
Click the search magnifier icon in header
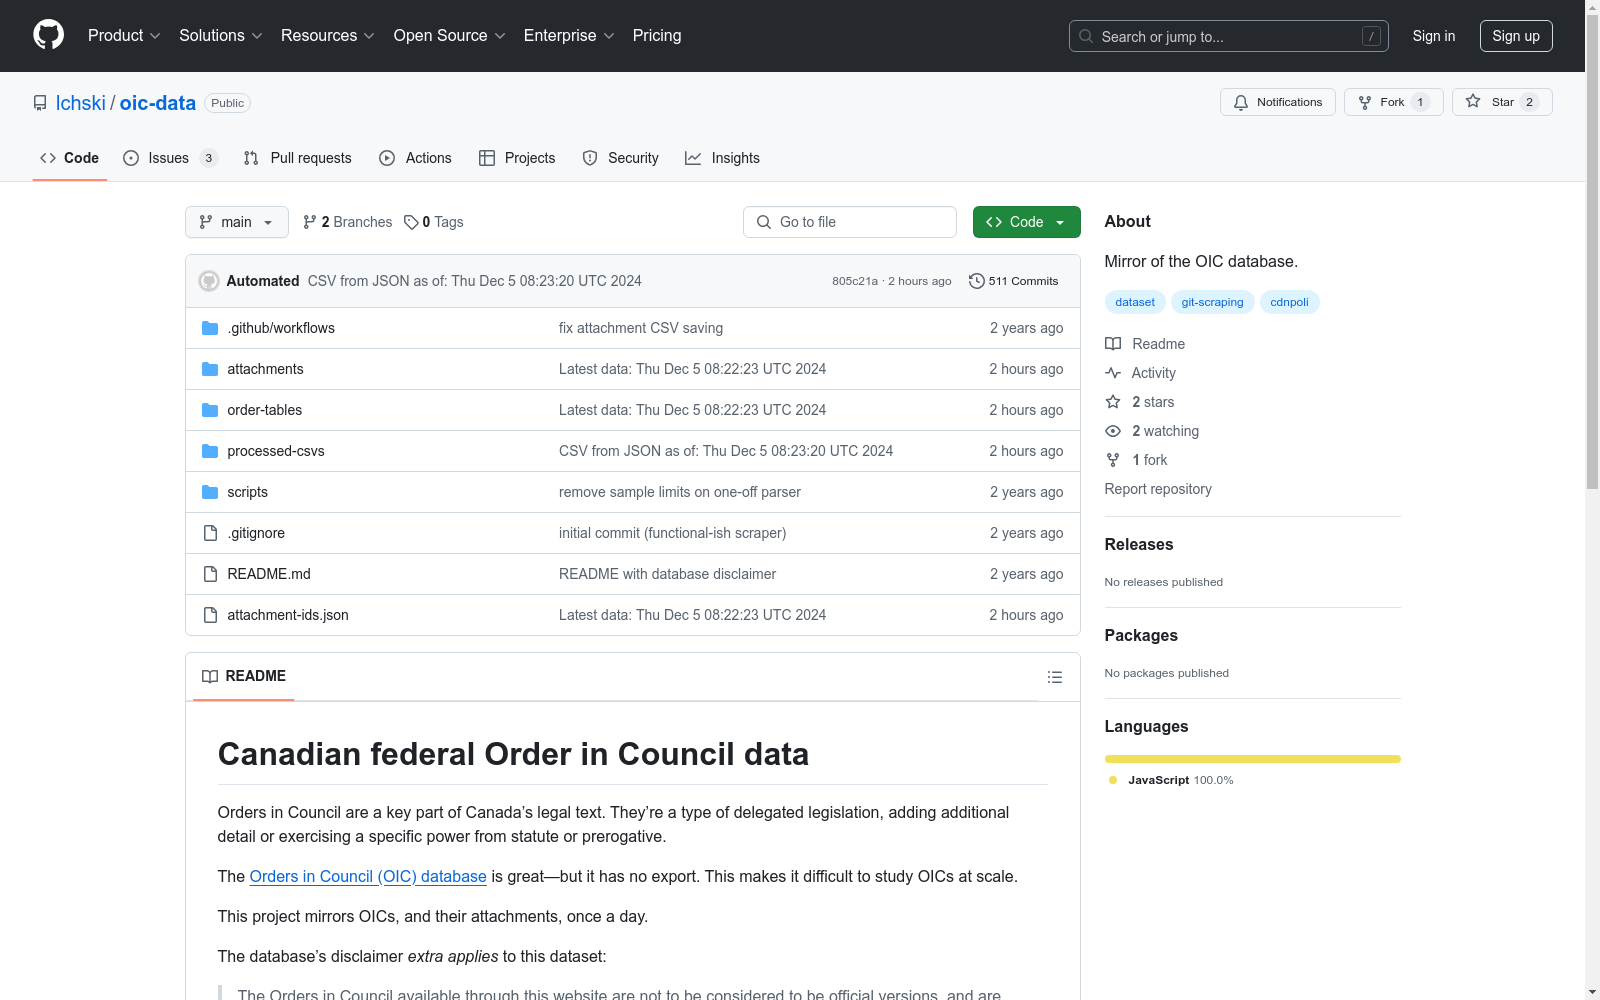pyautogui.click(x=1086, y=36)
